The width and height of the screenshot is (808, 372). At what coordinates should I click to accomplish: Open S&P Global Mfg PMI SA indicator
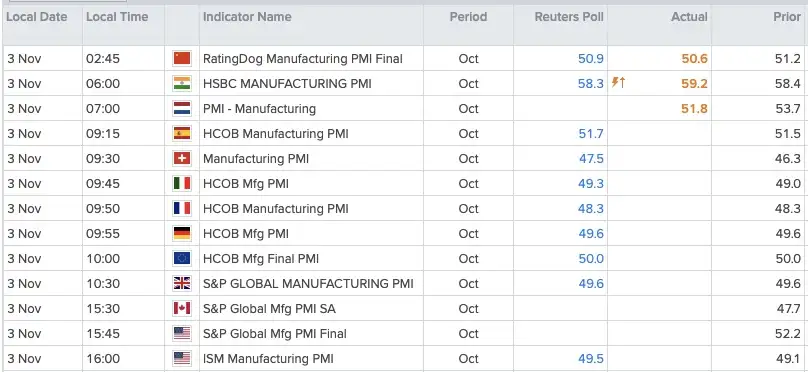click(x=270, y=309)
